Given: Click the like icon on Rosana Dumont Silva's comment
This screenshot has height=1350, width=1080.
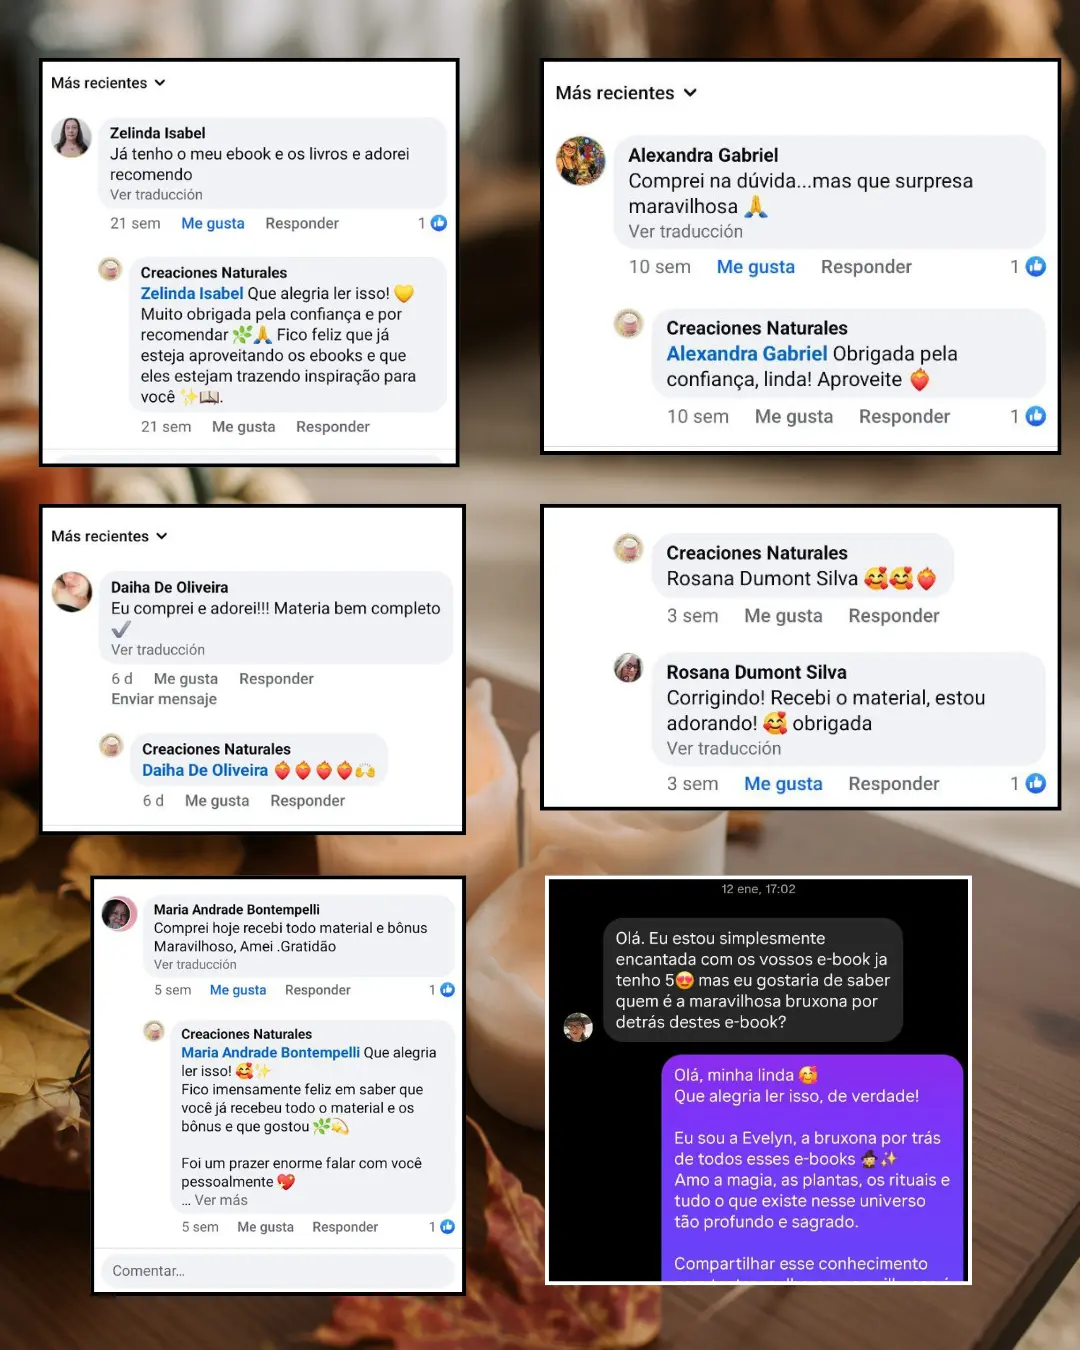Looking at the screenshot, I should point(1036,784).
